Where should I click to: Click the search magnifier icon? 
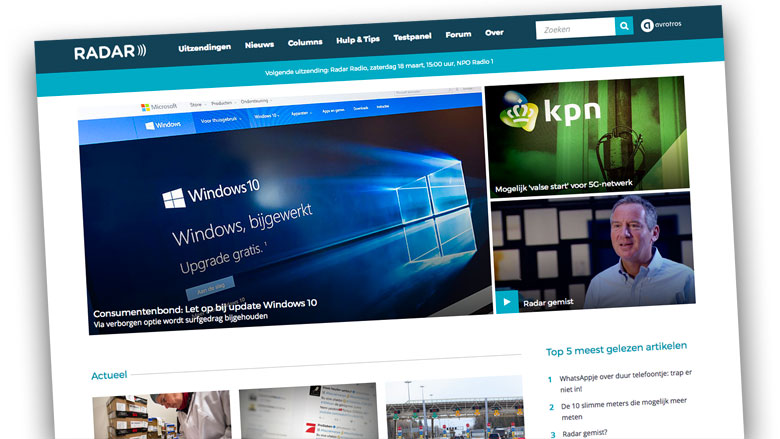[624, 26]
